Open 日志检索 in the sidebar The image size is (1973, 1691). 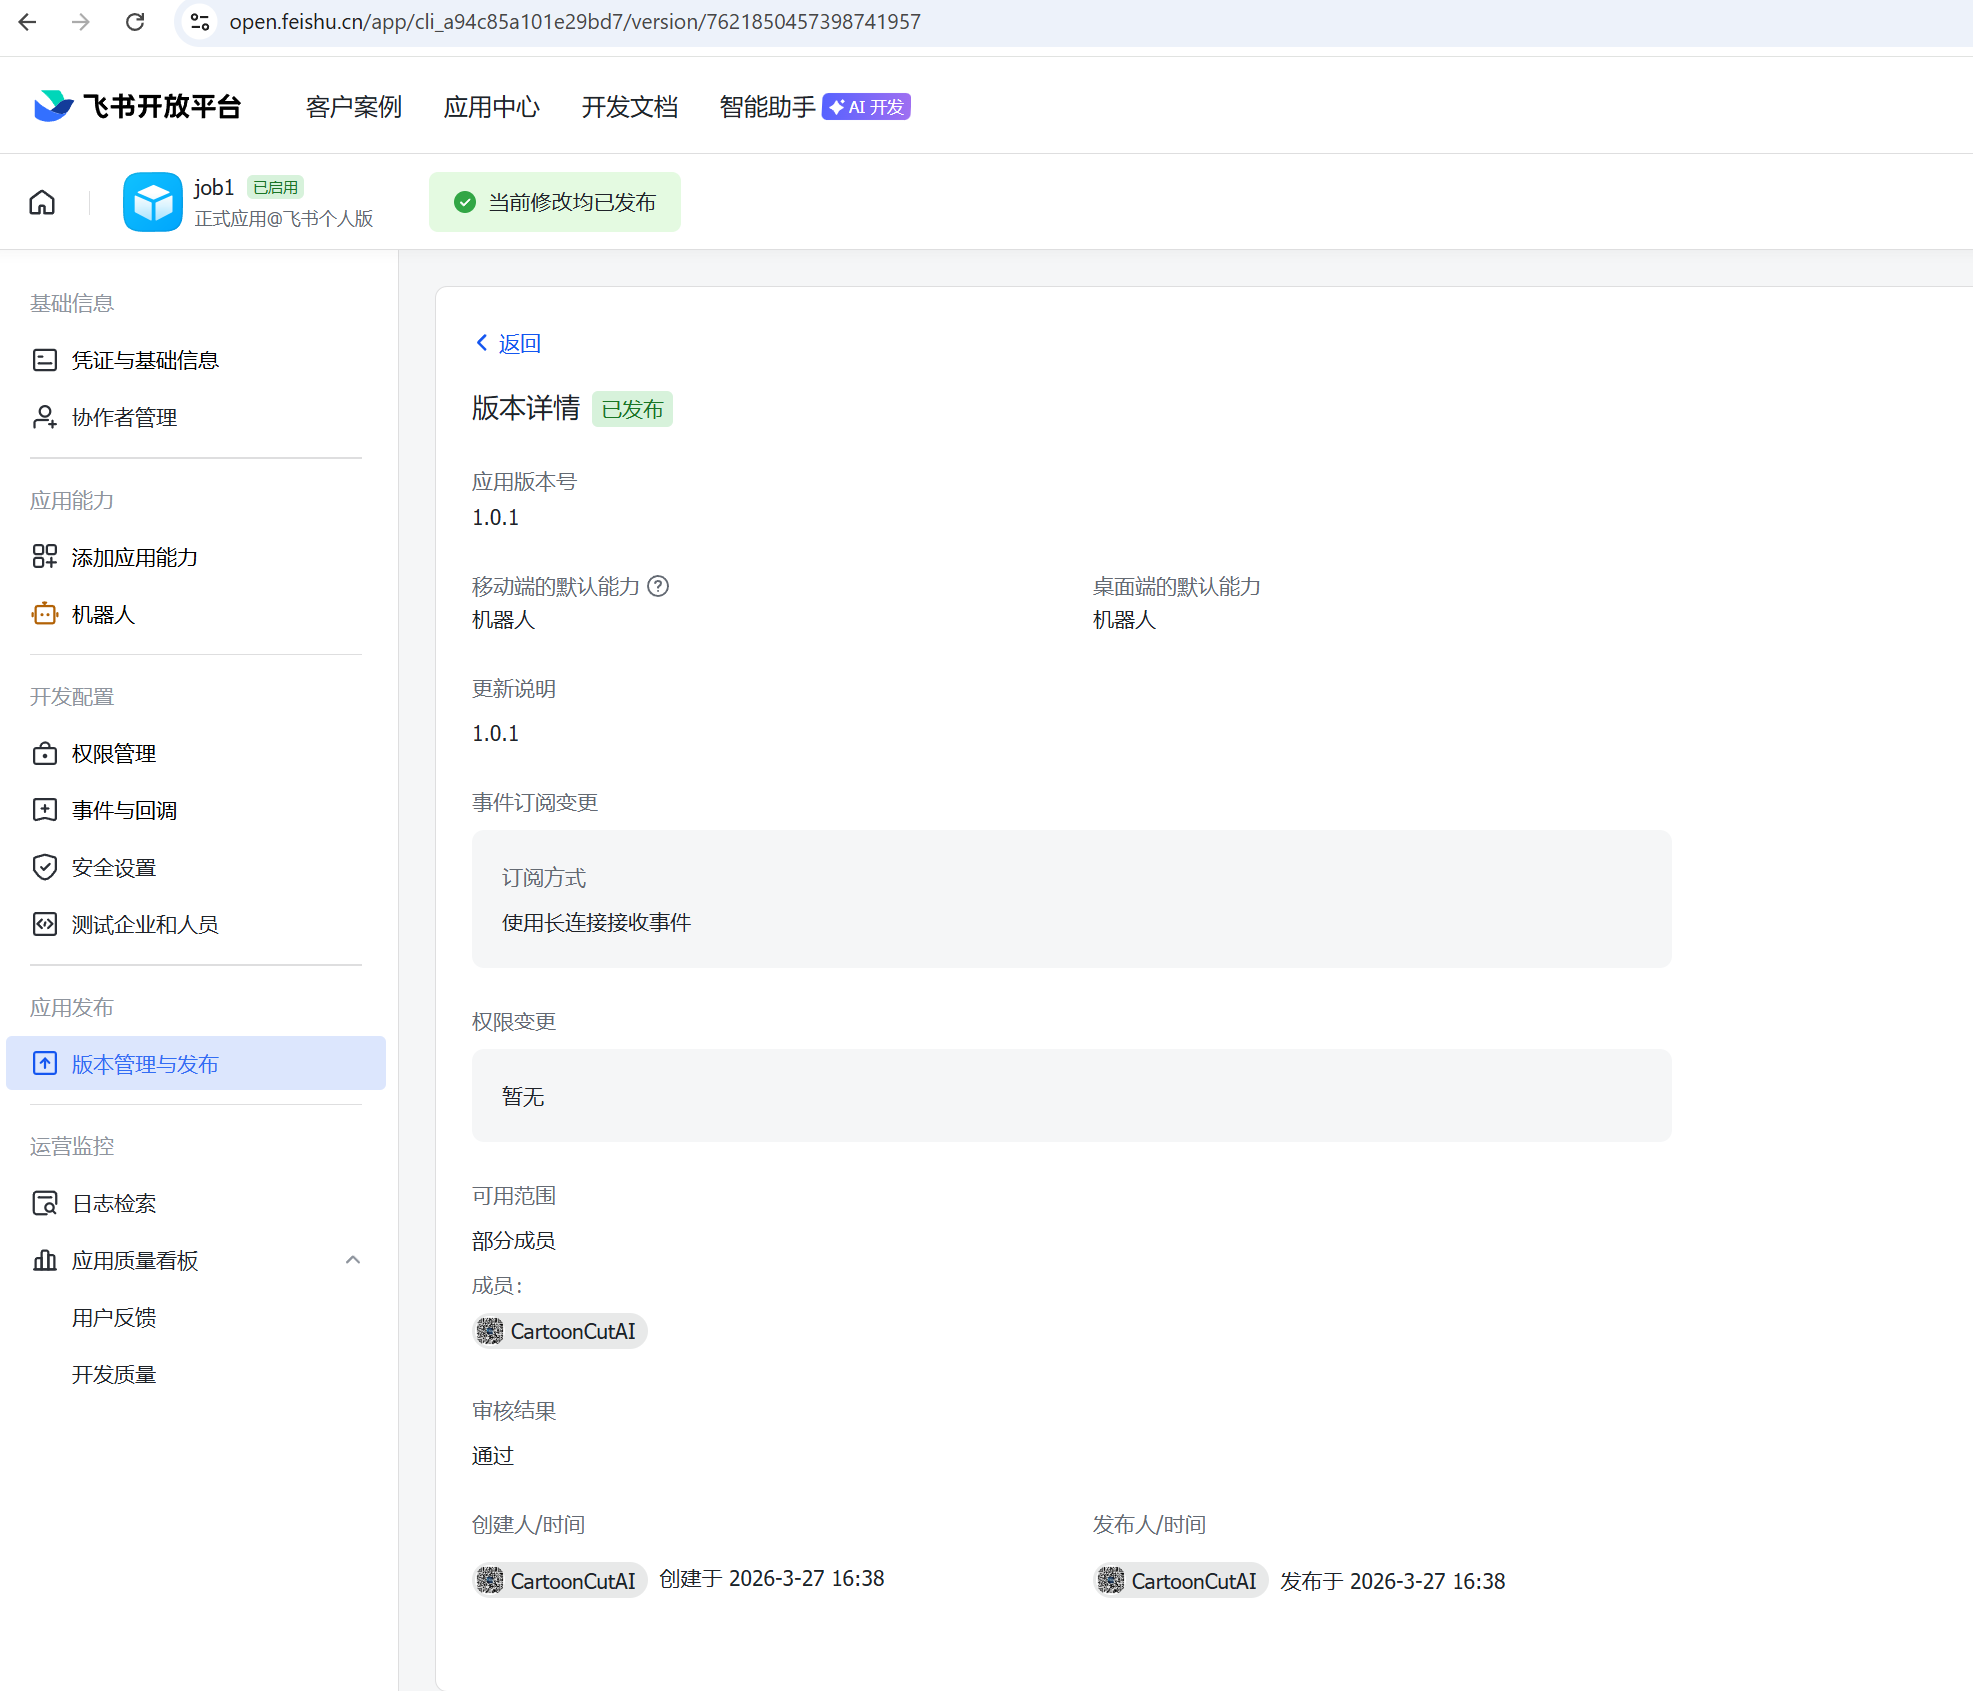tap(113, 1204)
